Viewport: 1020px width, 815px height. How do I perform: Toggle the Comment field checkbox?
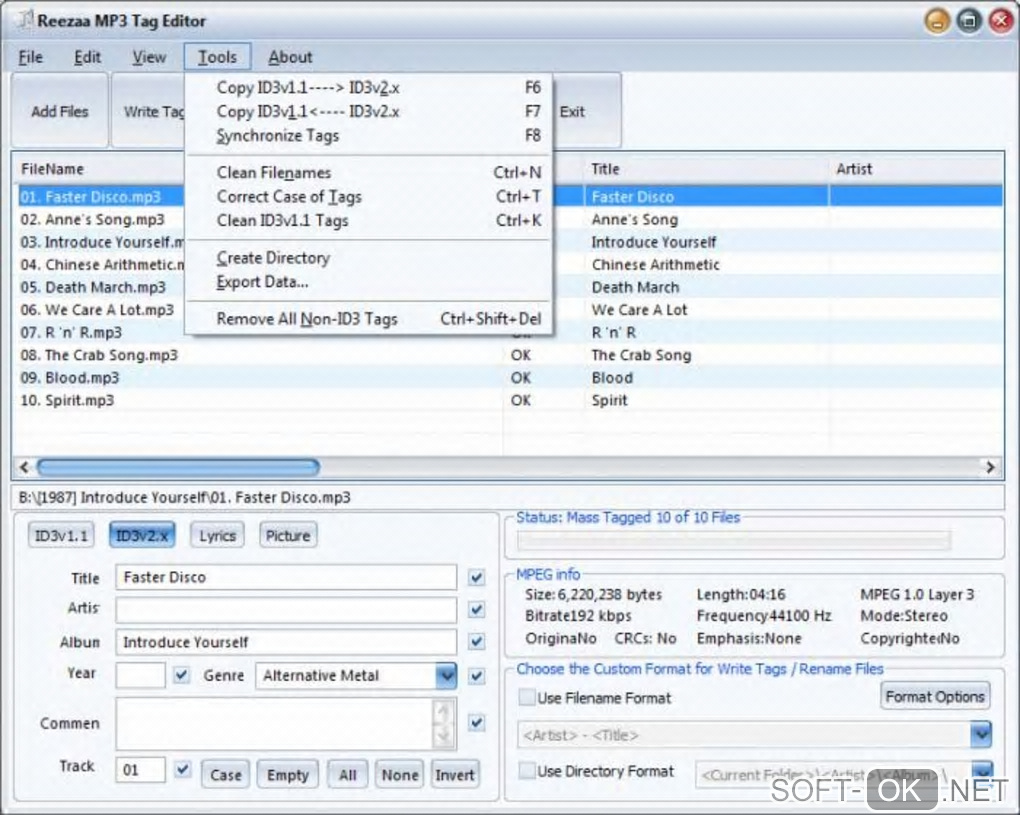pyautogui.click(x=477, y=723)
